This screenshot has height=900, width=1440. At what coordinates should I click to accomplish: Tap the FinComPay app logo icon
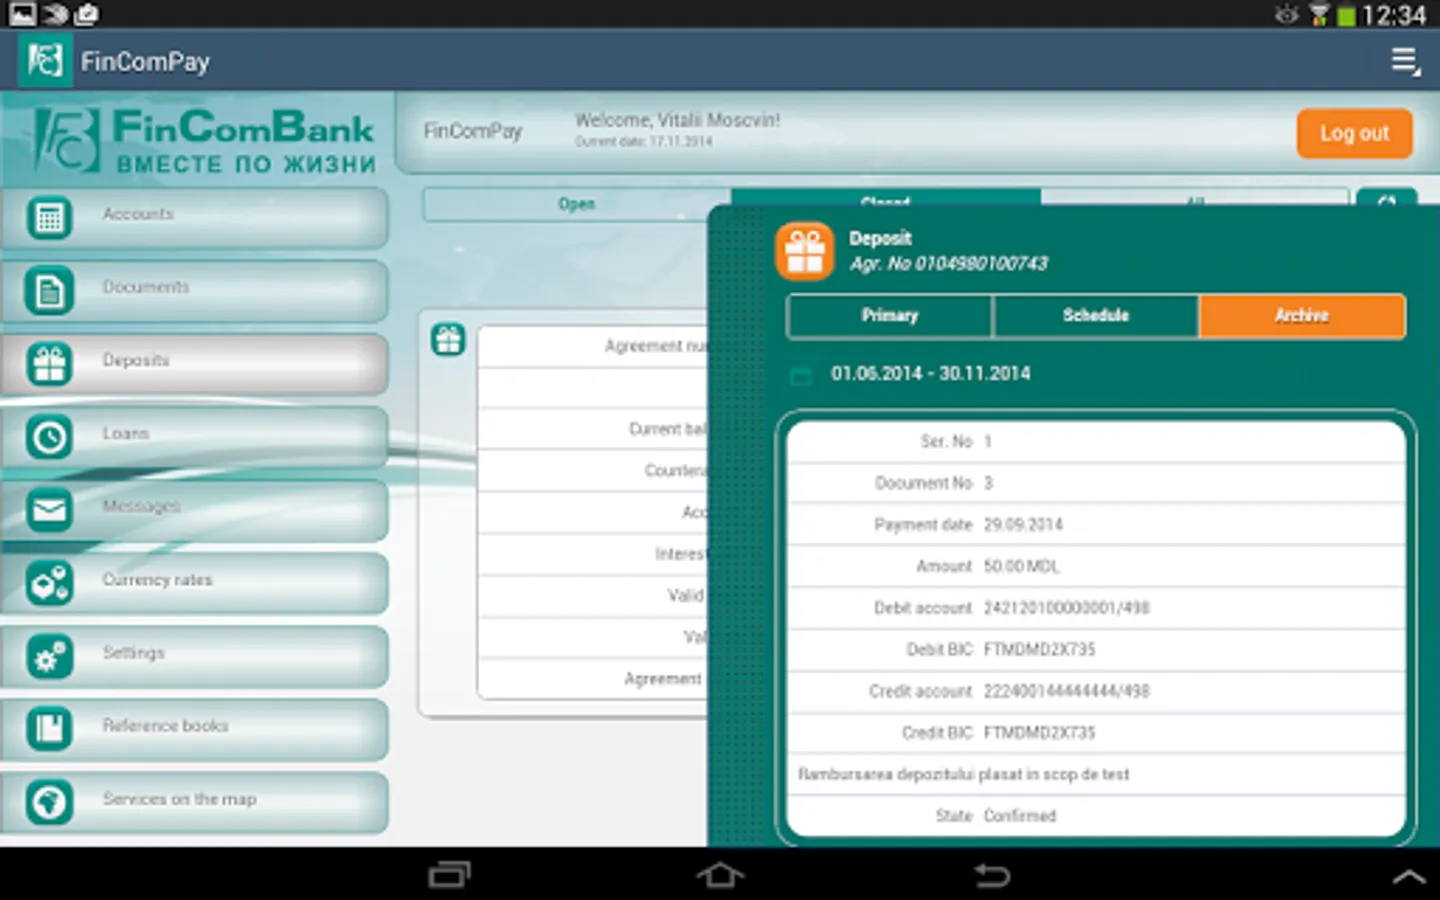coord(45,61)
